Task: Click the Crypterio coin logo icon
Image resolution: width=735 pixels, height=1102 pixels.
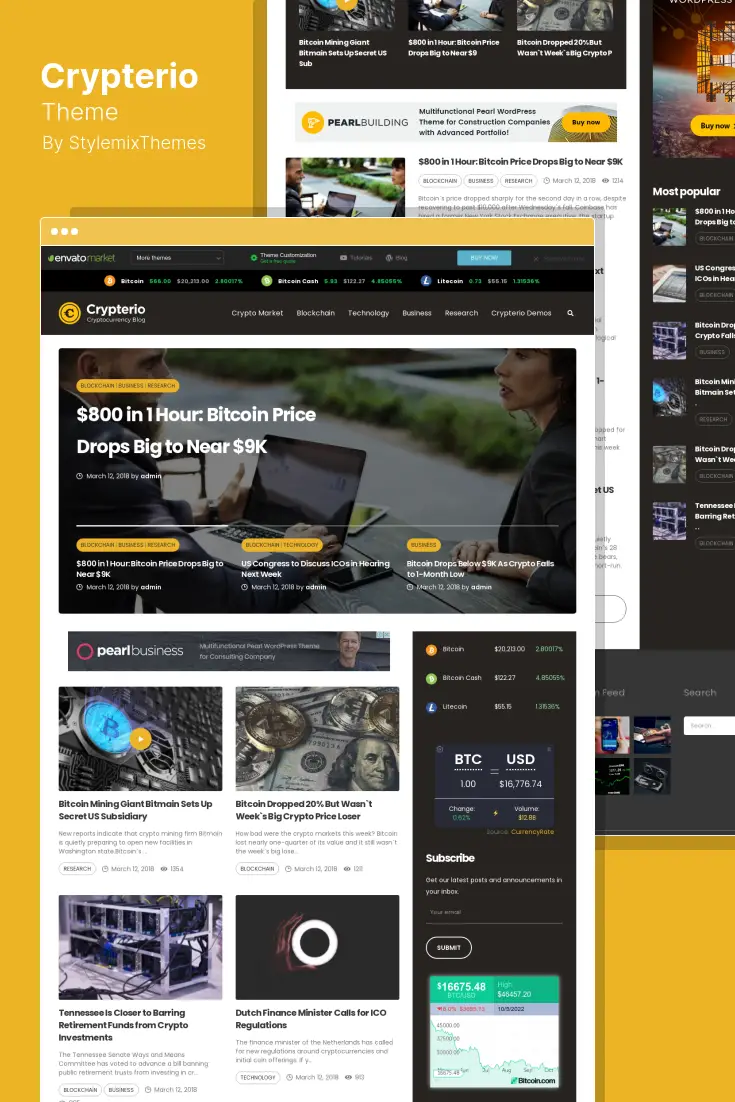Action: point(70,313)
